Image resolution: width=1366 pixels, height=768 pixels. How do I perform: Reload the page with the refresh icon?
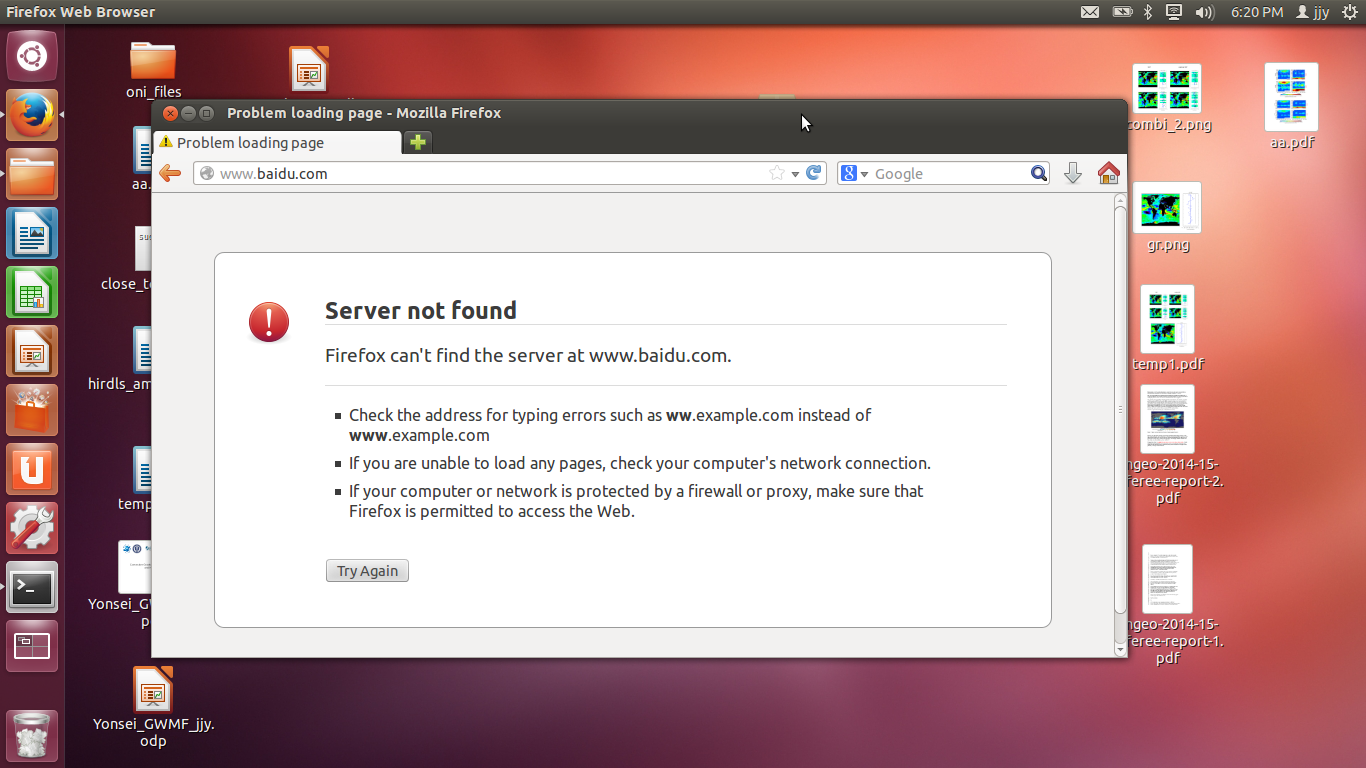(x=814, y=173)
